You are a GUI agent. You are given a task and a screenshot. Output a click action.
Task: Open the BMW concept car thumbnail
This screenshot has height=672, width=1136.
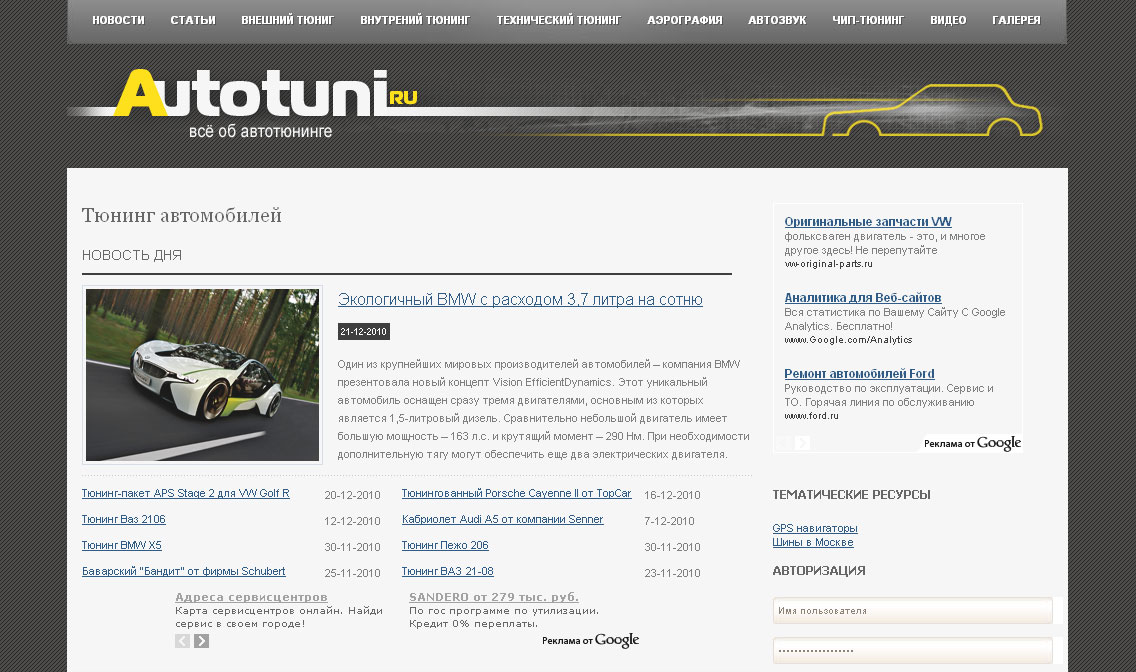tap(202, 375)
